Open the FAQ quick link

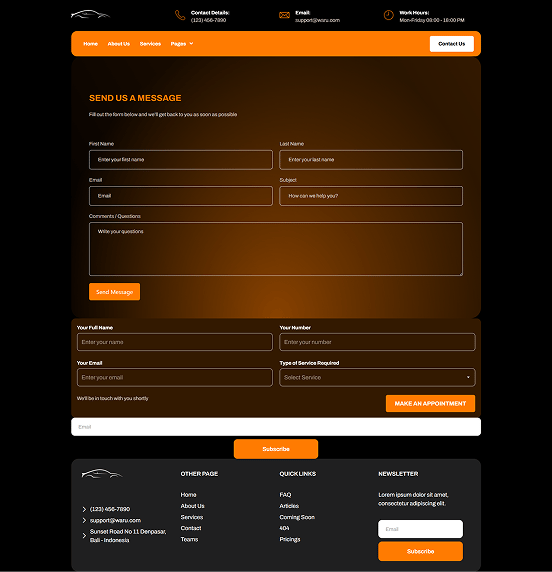(x=285, y=495)
